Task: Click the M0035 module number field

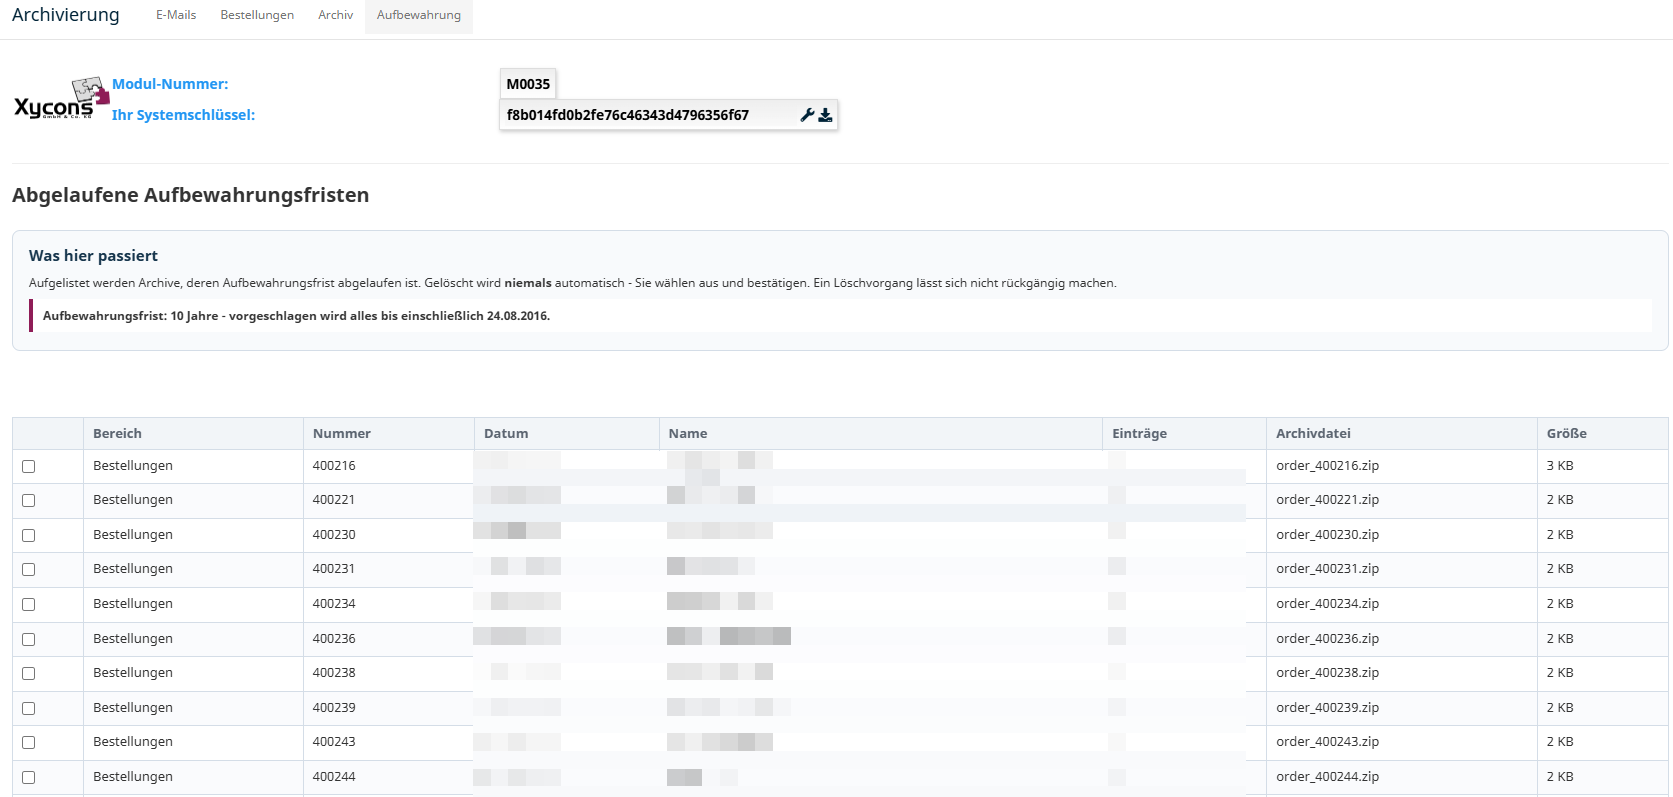Action: tap(528, 84)
